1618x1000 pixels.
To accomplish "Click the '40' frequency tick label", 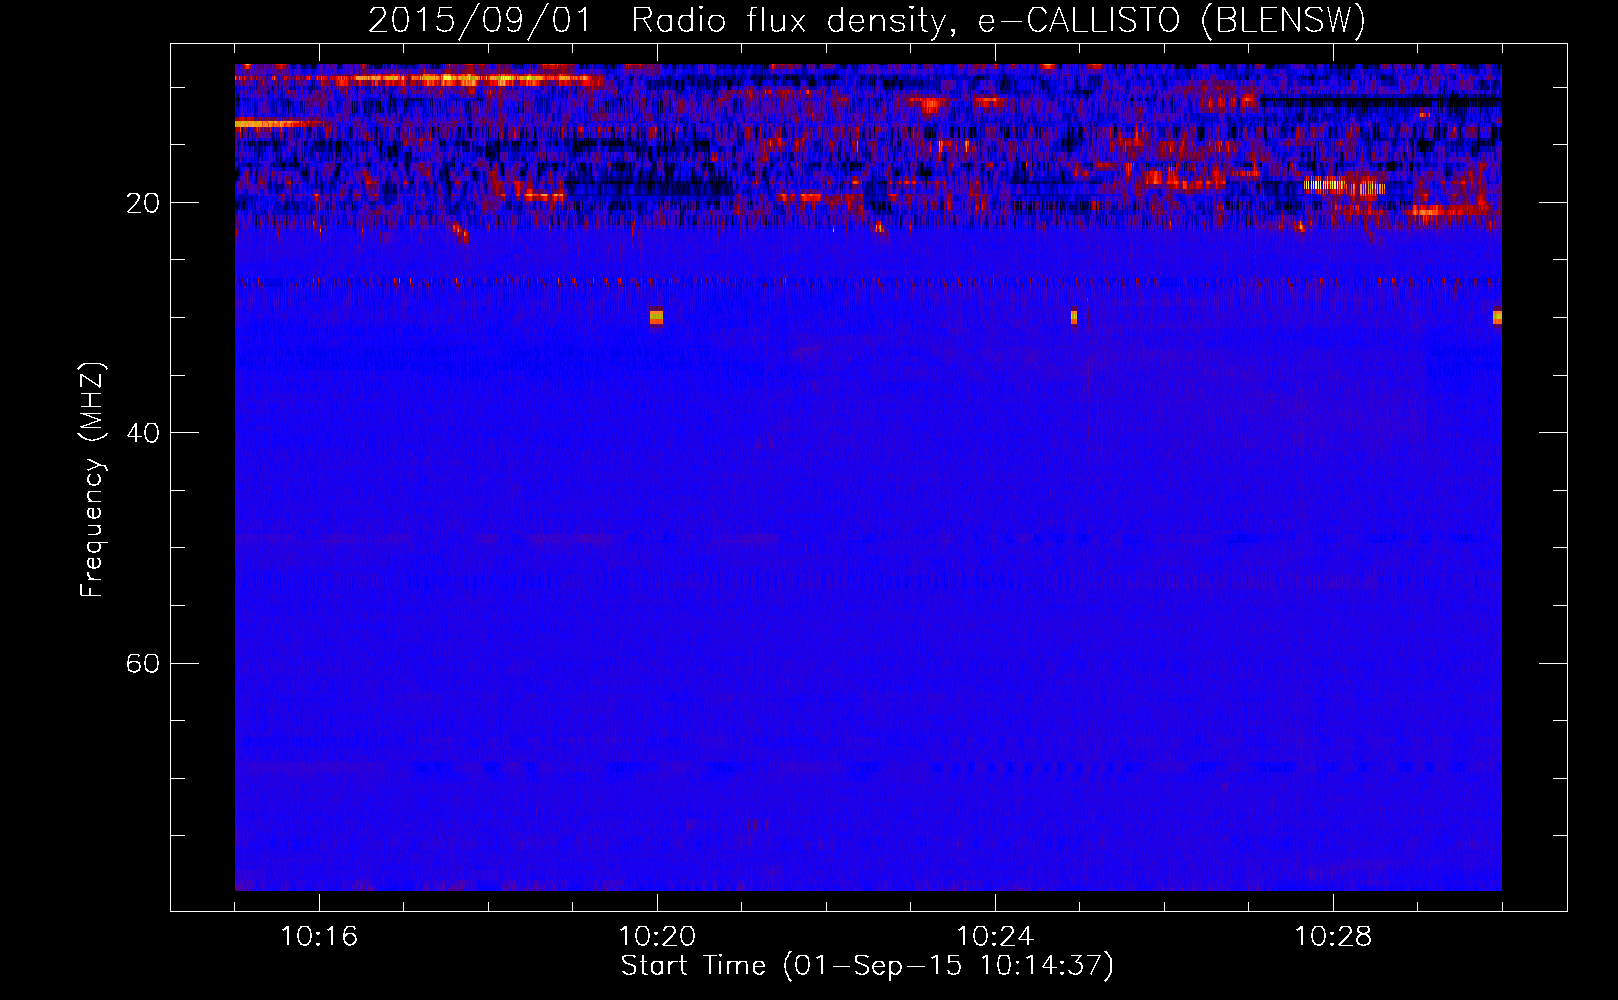I will coord(142,433).
